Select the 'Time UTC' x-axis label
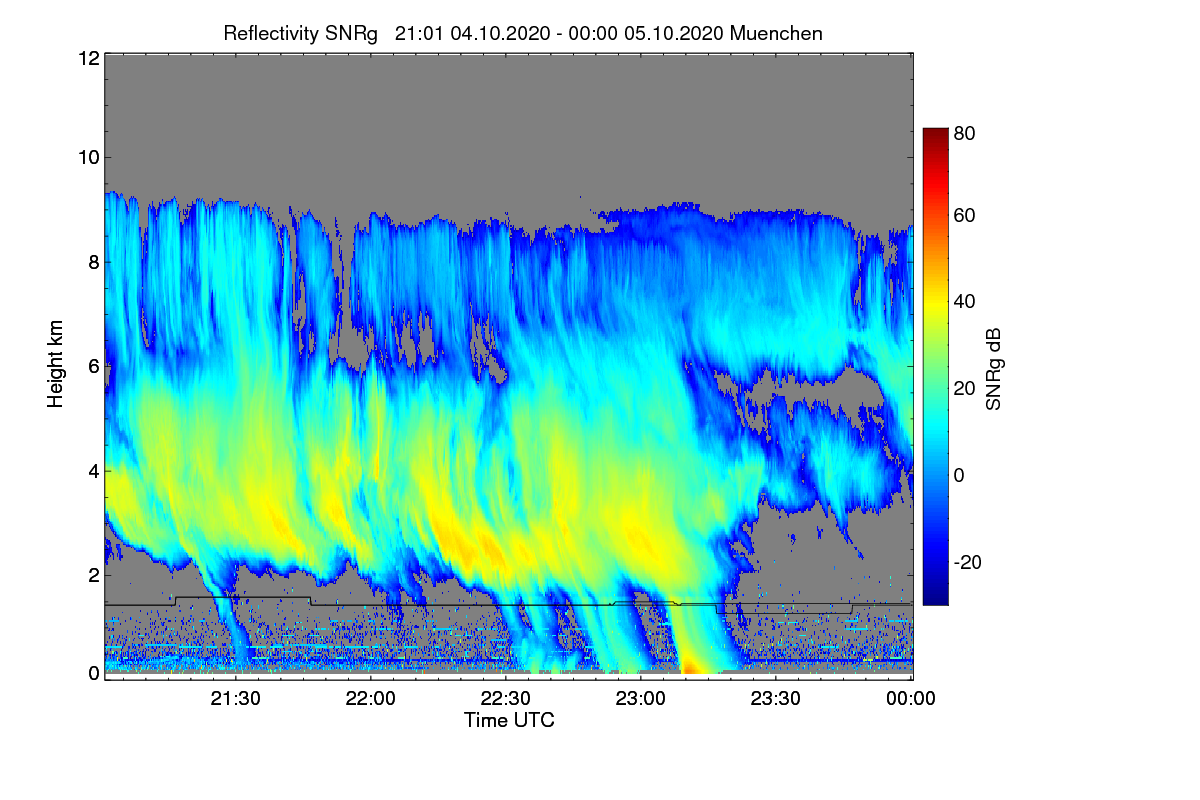Image resolution: width=1200 pixels, height=800 pixels. tap(509, 720)
